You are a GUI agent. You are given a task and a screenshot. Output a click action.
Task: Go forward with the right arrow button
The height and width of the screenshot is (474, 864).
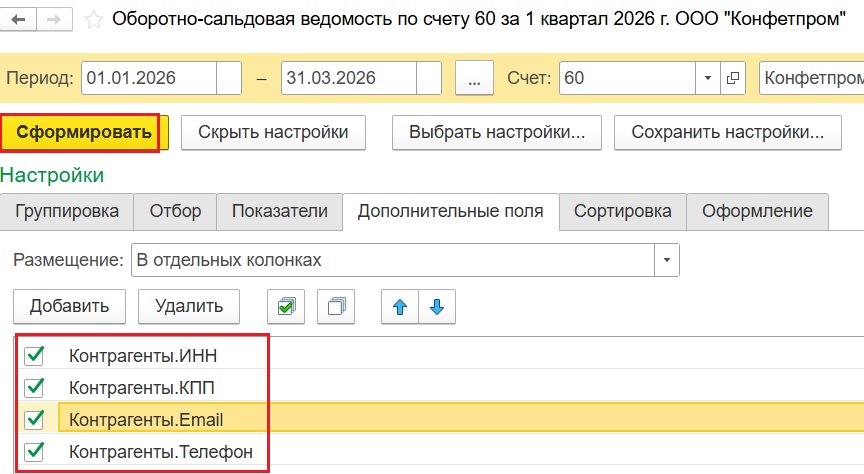coord(54,20)
